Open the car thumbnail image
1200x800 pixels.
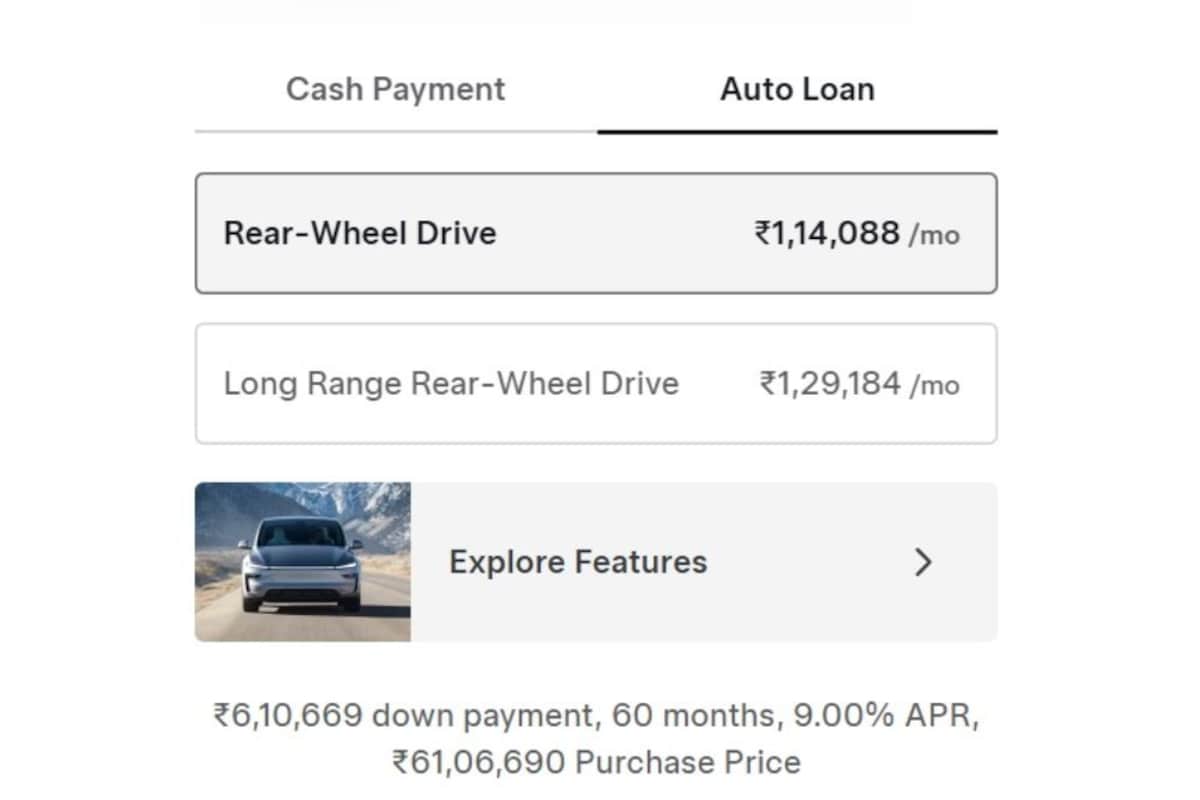click(x=302, y=562)
